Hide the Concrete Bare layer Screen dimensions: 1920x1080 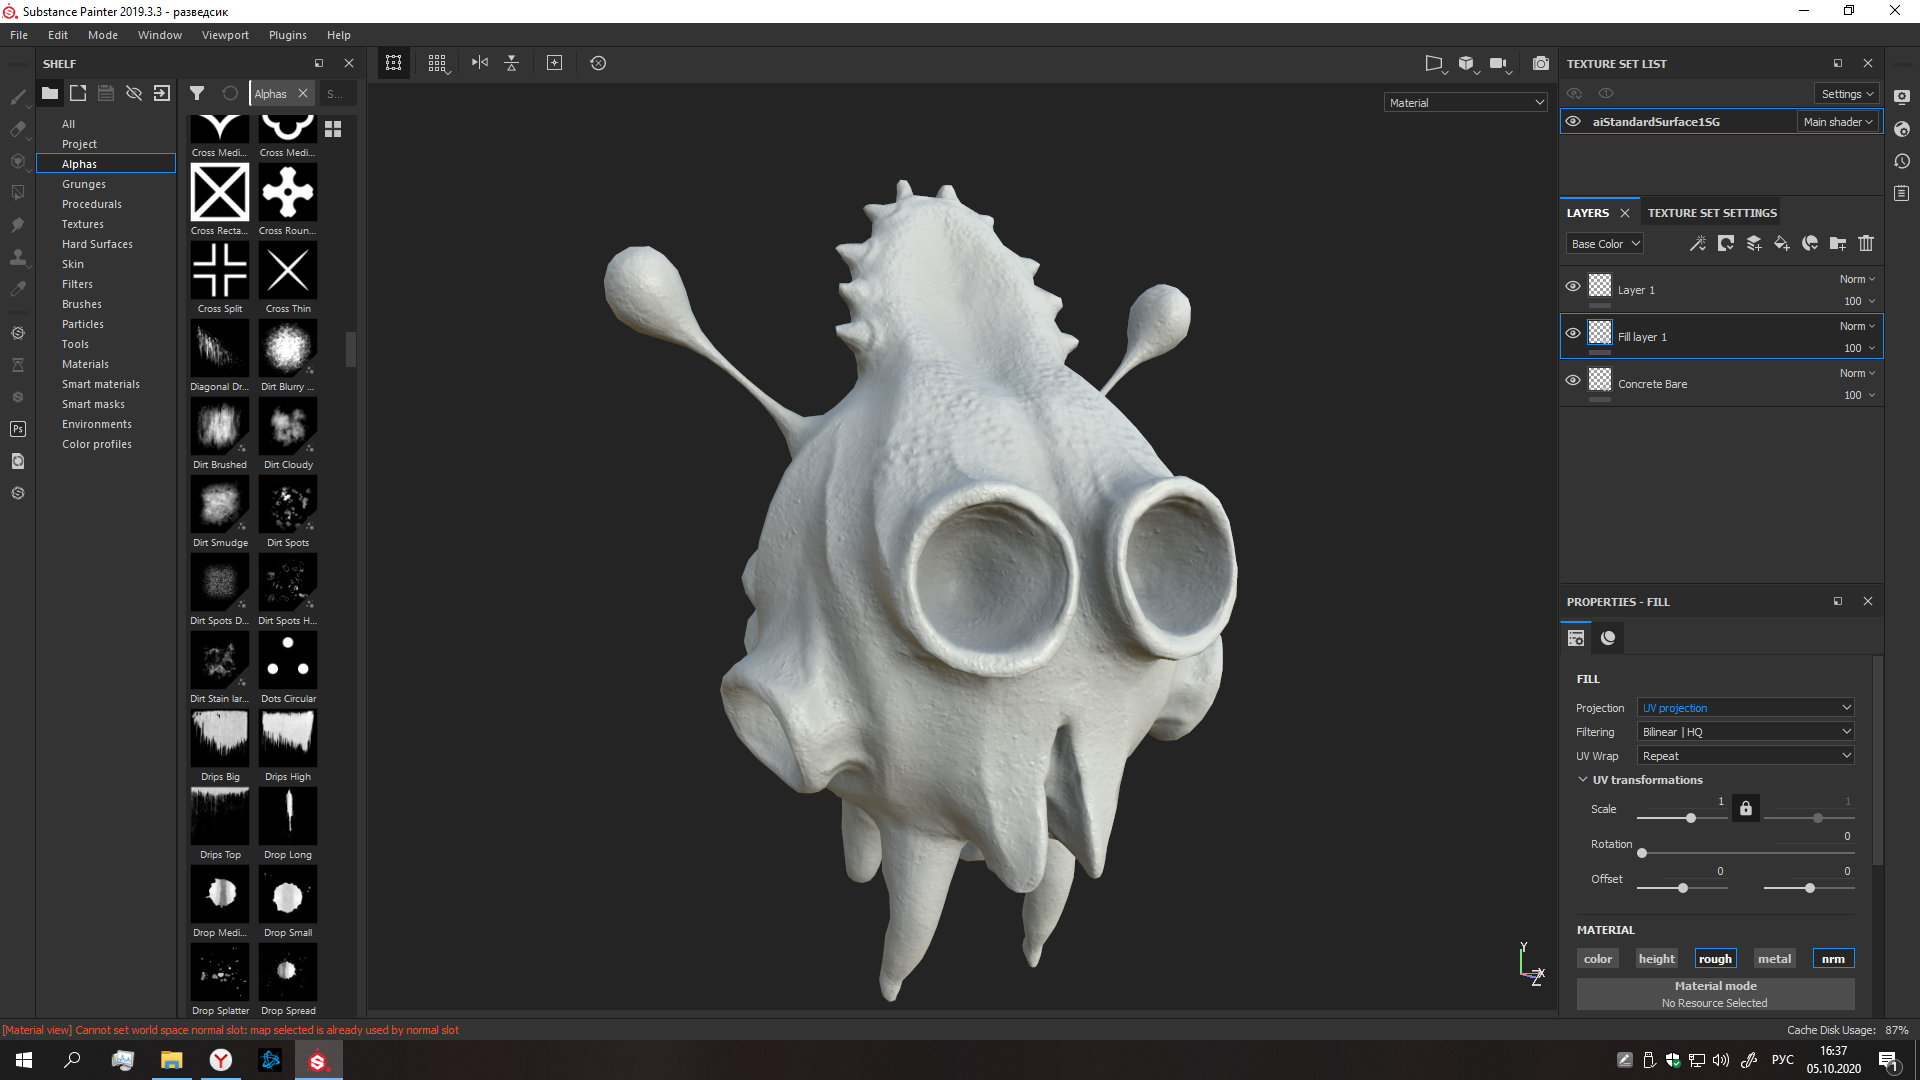[1572, 380]
